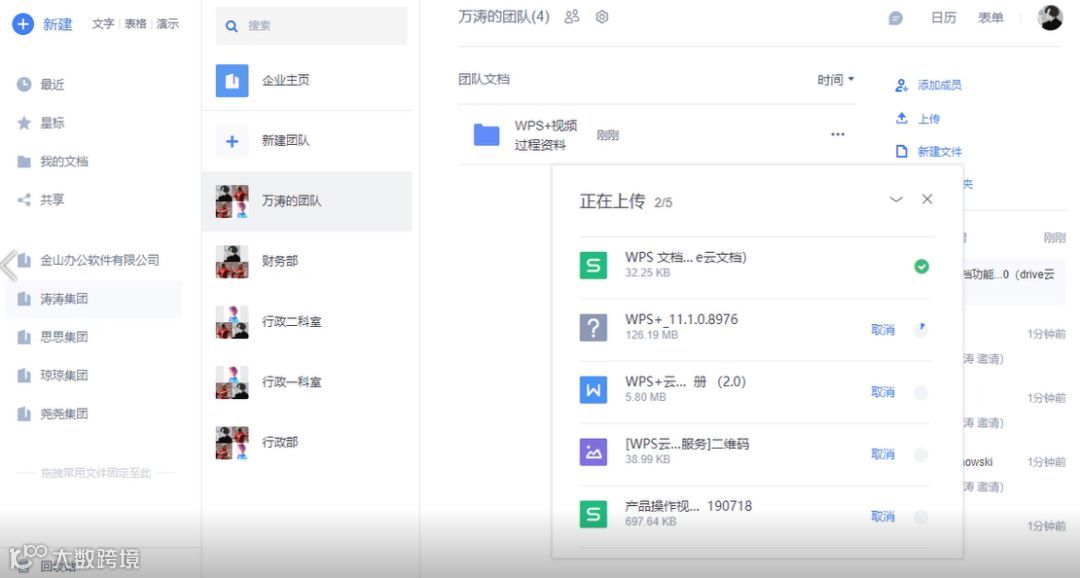Create a new 文字 document

click(103, 24)
